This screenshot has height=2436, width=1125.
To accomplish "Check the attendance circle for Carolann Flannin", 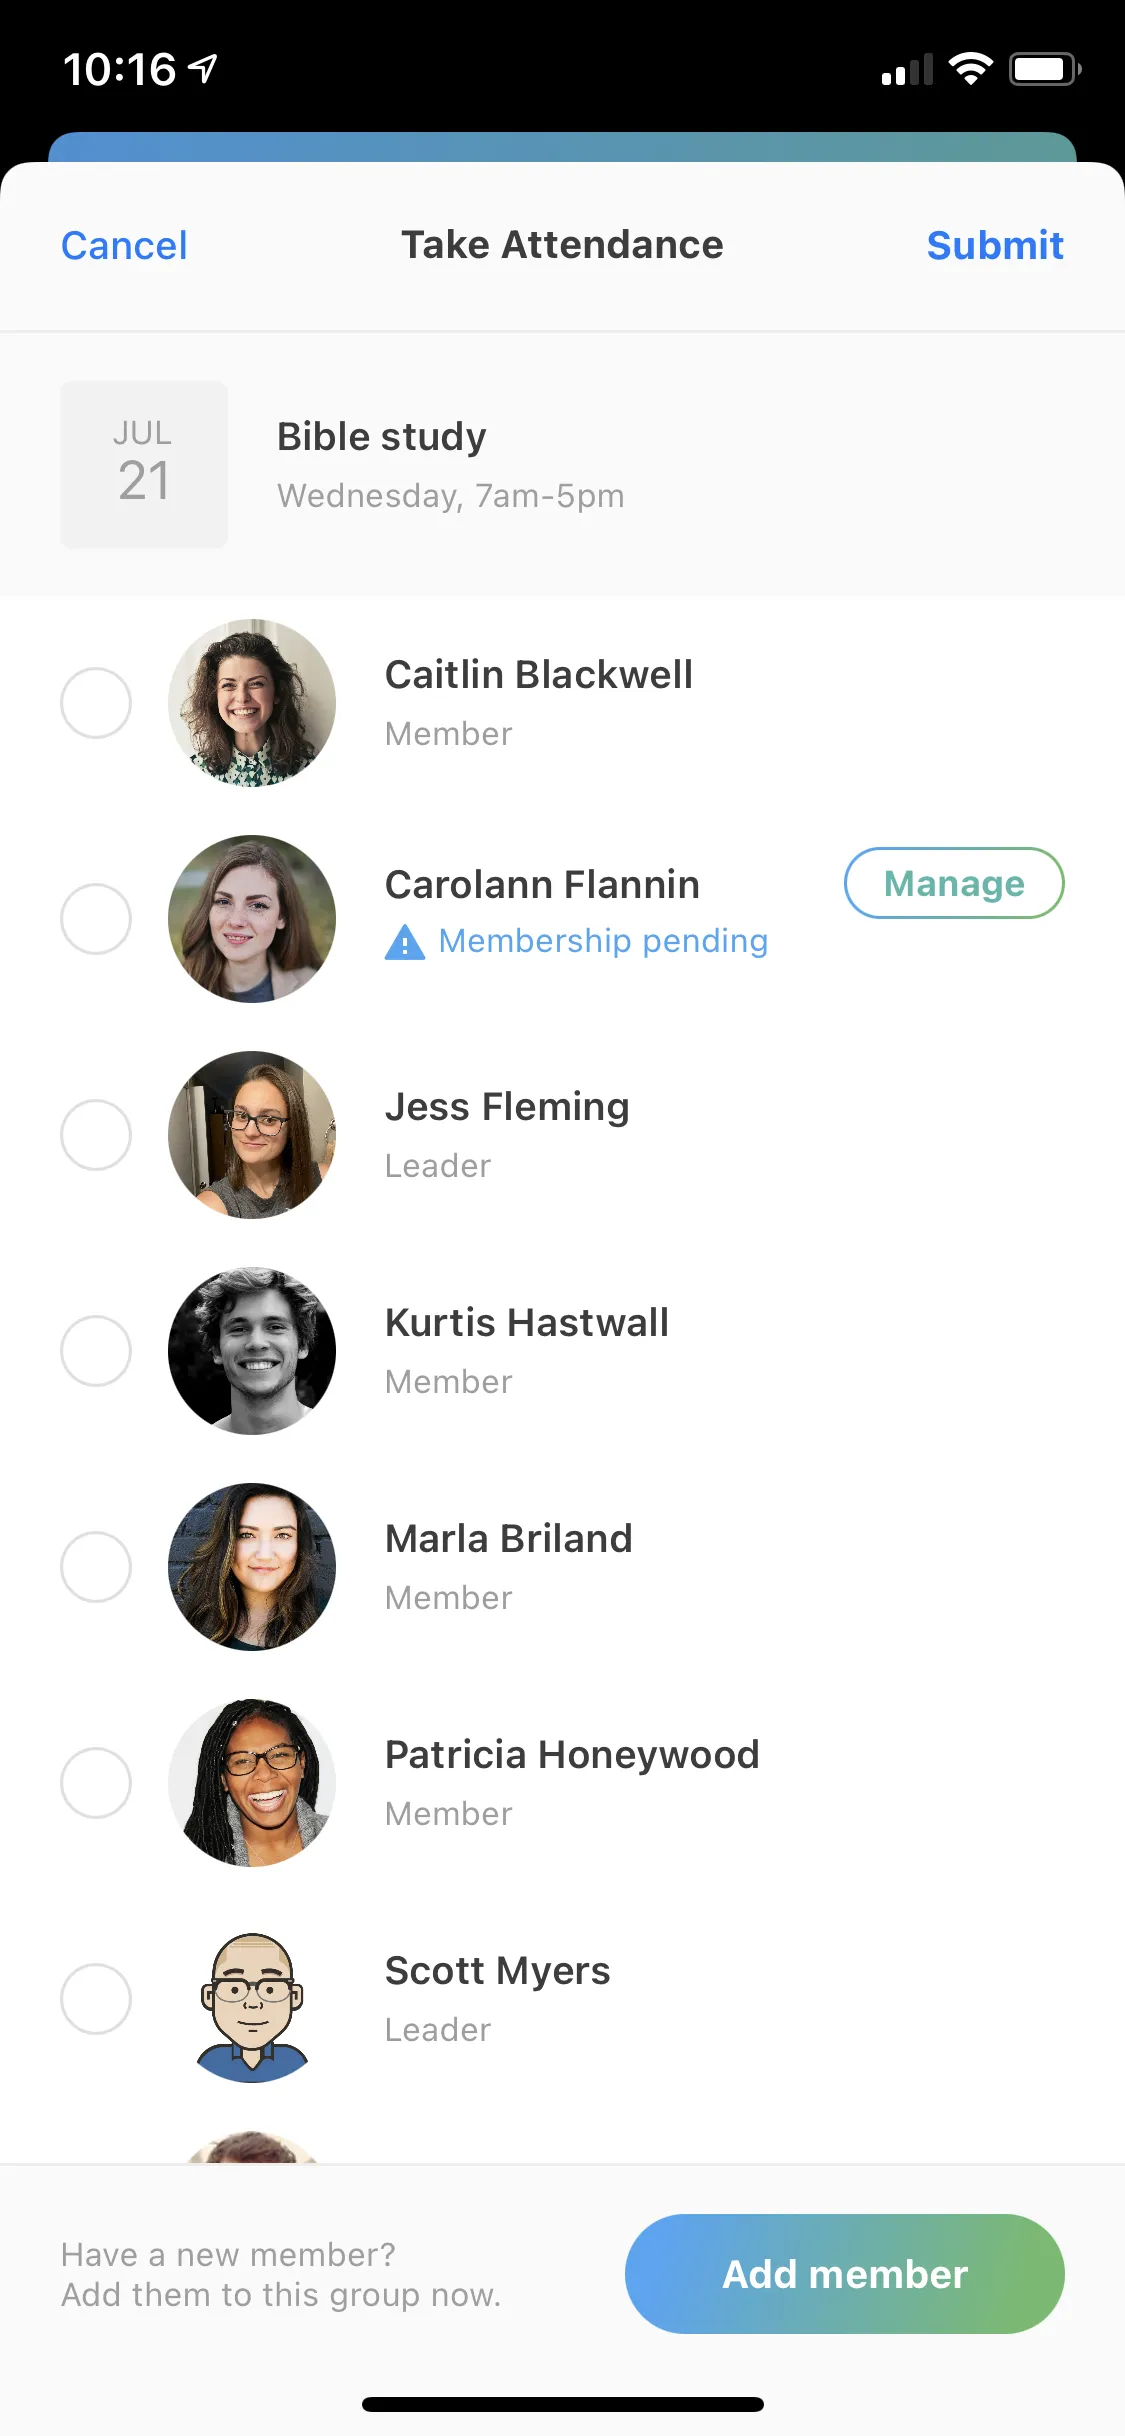I will (x=96, y=919).
